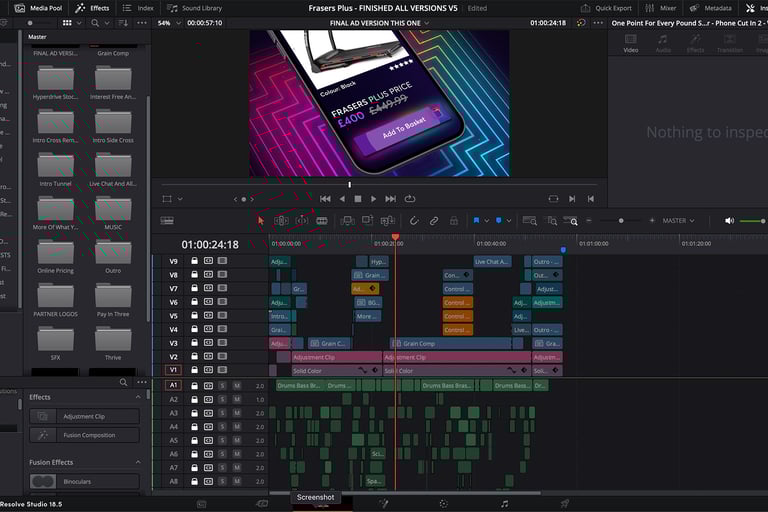Click the monitor volume slider
768x512 pixels.
coord(752,221)
